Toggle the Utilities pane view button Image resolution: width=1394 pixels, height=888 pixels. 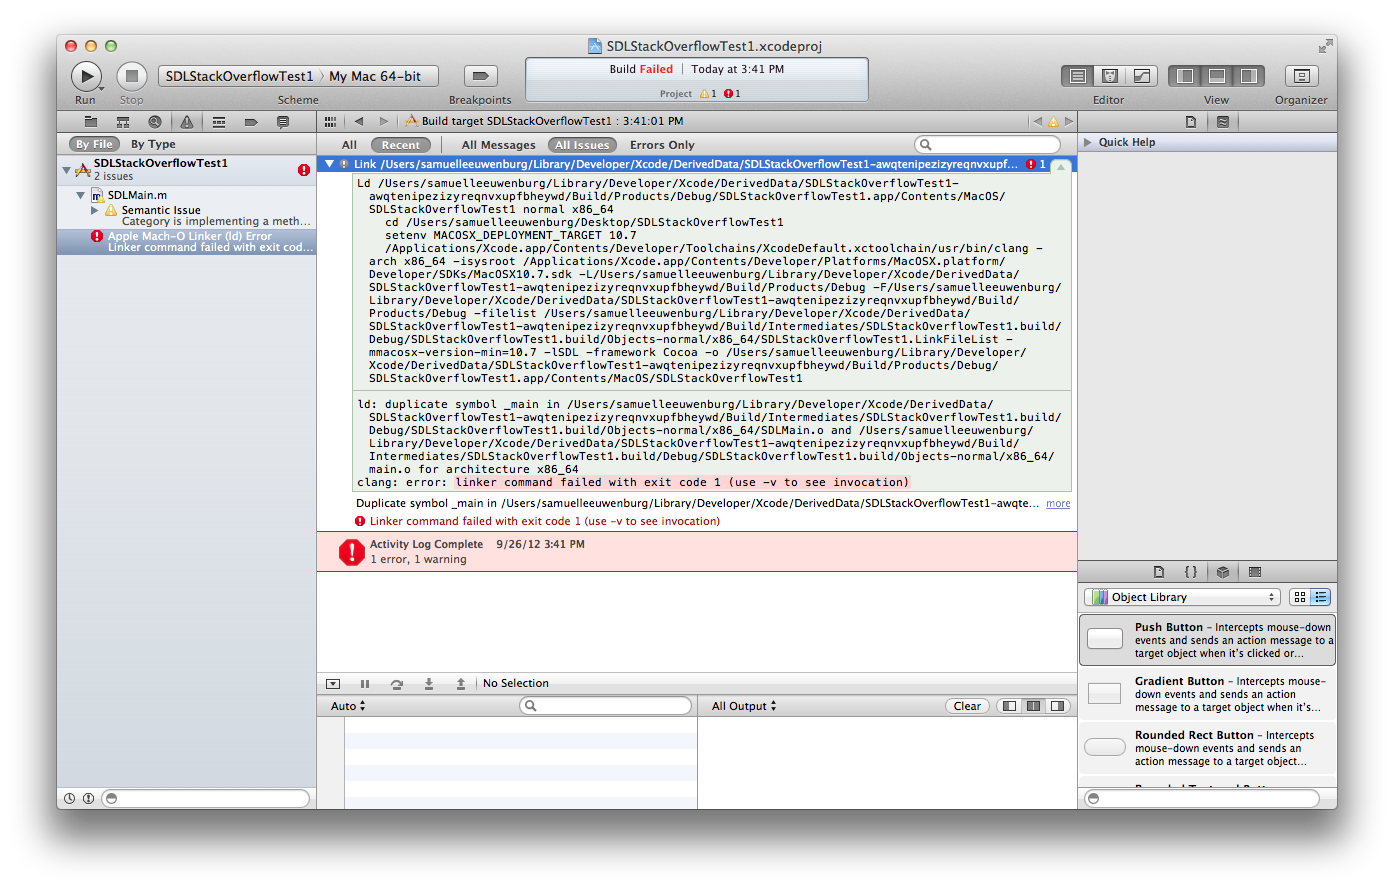[x=1249, y=76]
